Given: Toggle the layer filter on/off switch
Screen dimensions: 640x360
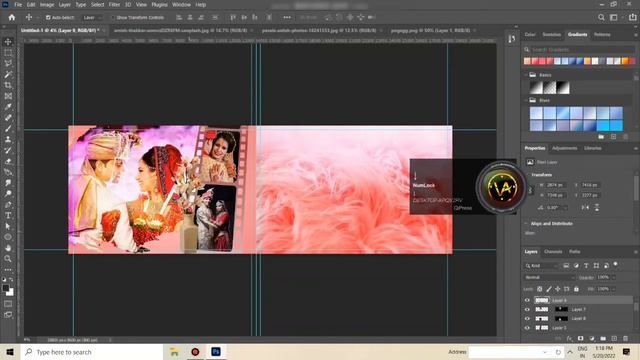Looking at the screenshot, I should [616, 265].
